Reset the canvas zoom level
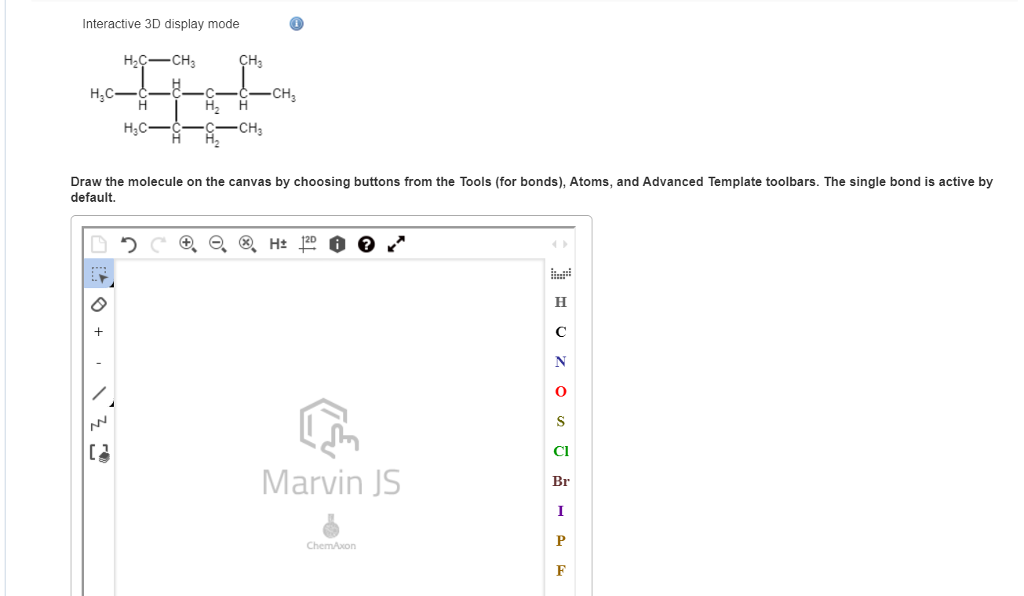Screen dimensions: 1024x596 point(245,243)
